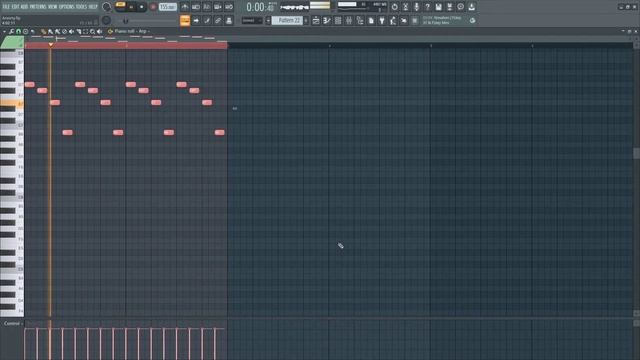
Task: Toggle recording countdown
Action: [207, 7]
